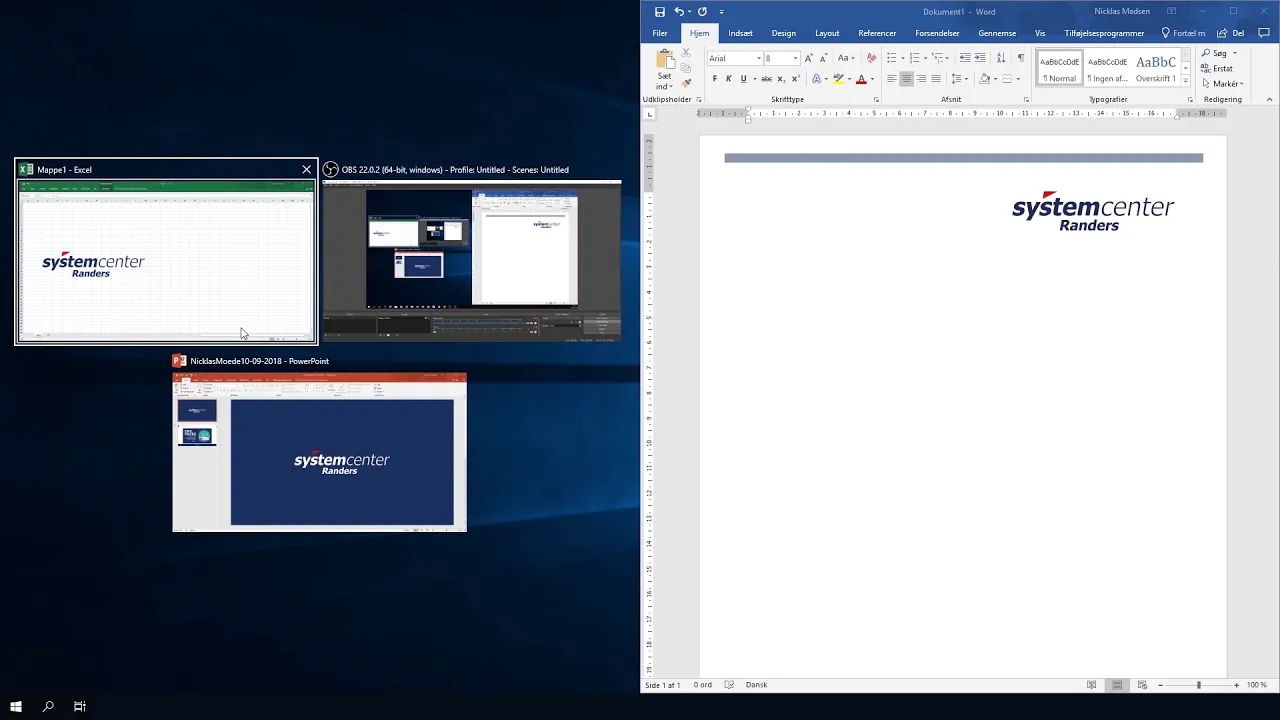Open Customize Quick Access Toolbar menu

722,12
